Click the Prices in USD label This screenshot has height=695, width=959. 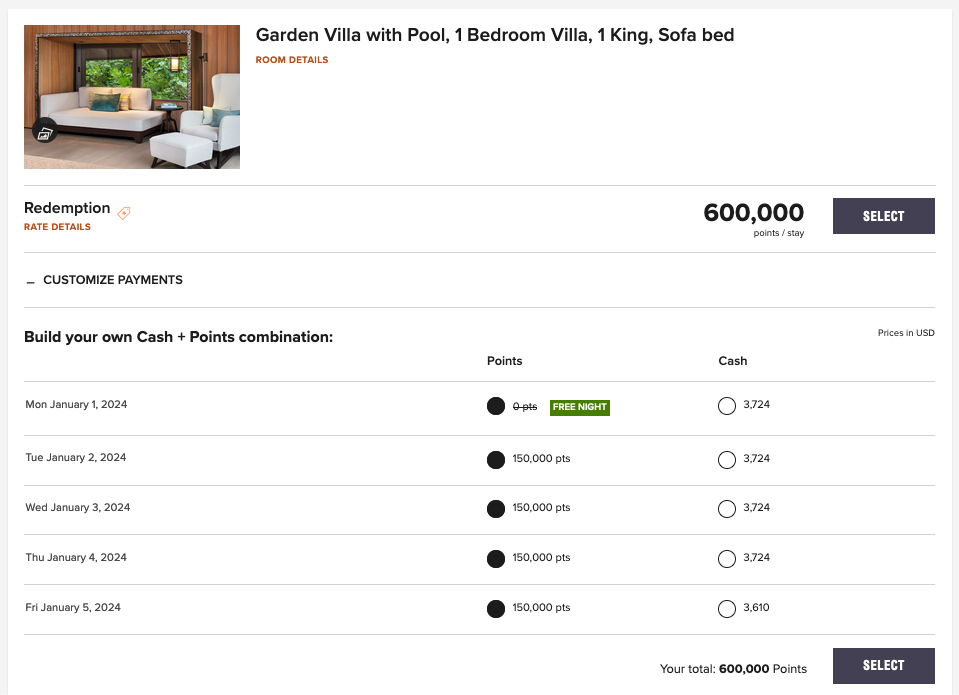tap(906, 332)
